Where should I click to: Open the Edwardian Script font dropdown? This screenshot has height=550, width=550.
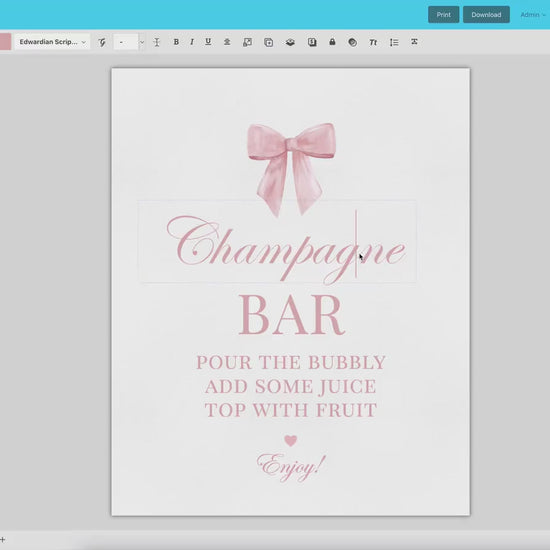pos(52,42)
